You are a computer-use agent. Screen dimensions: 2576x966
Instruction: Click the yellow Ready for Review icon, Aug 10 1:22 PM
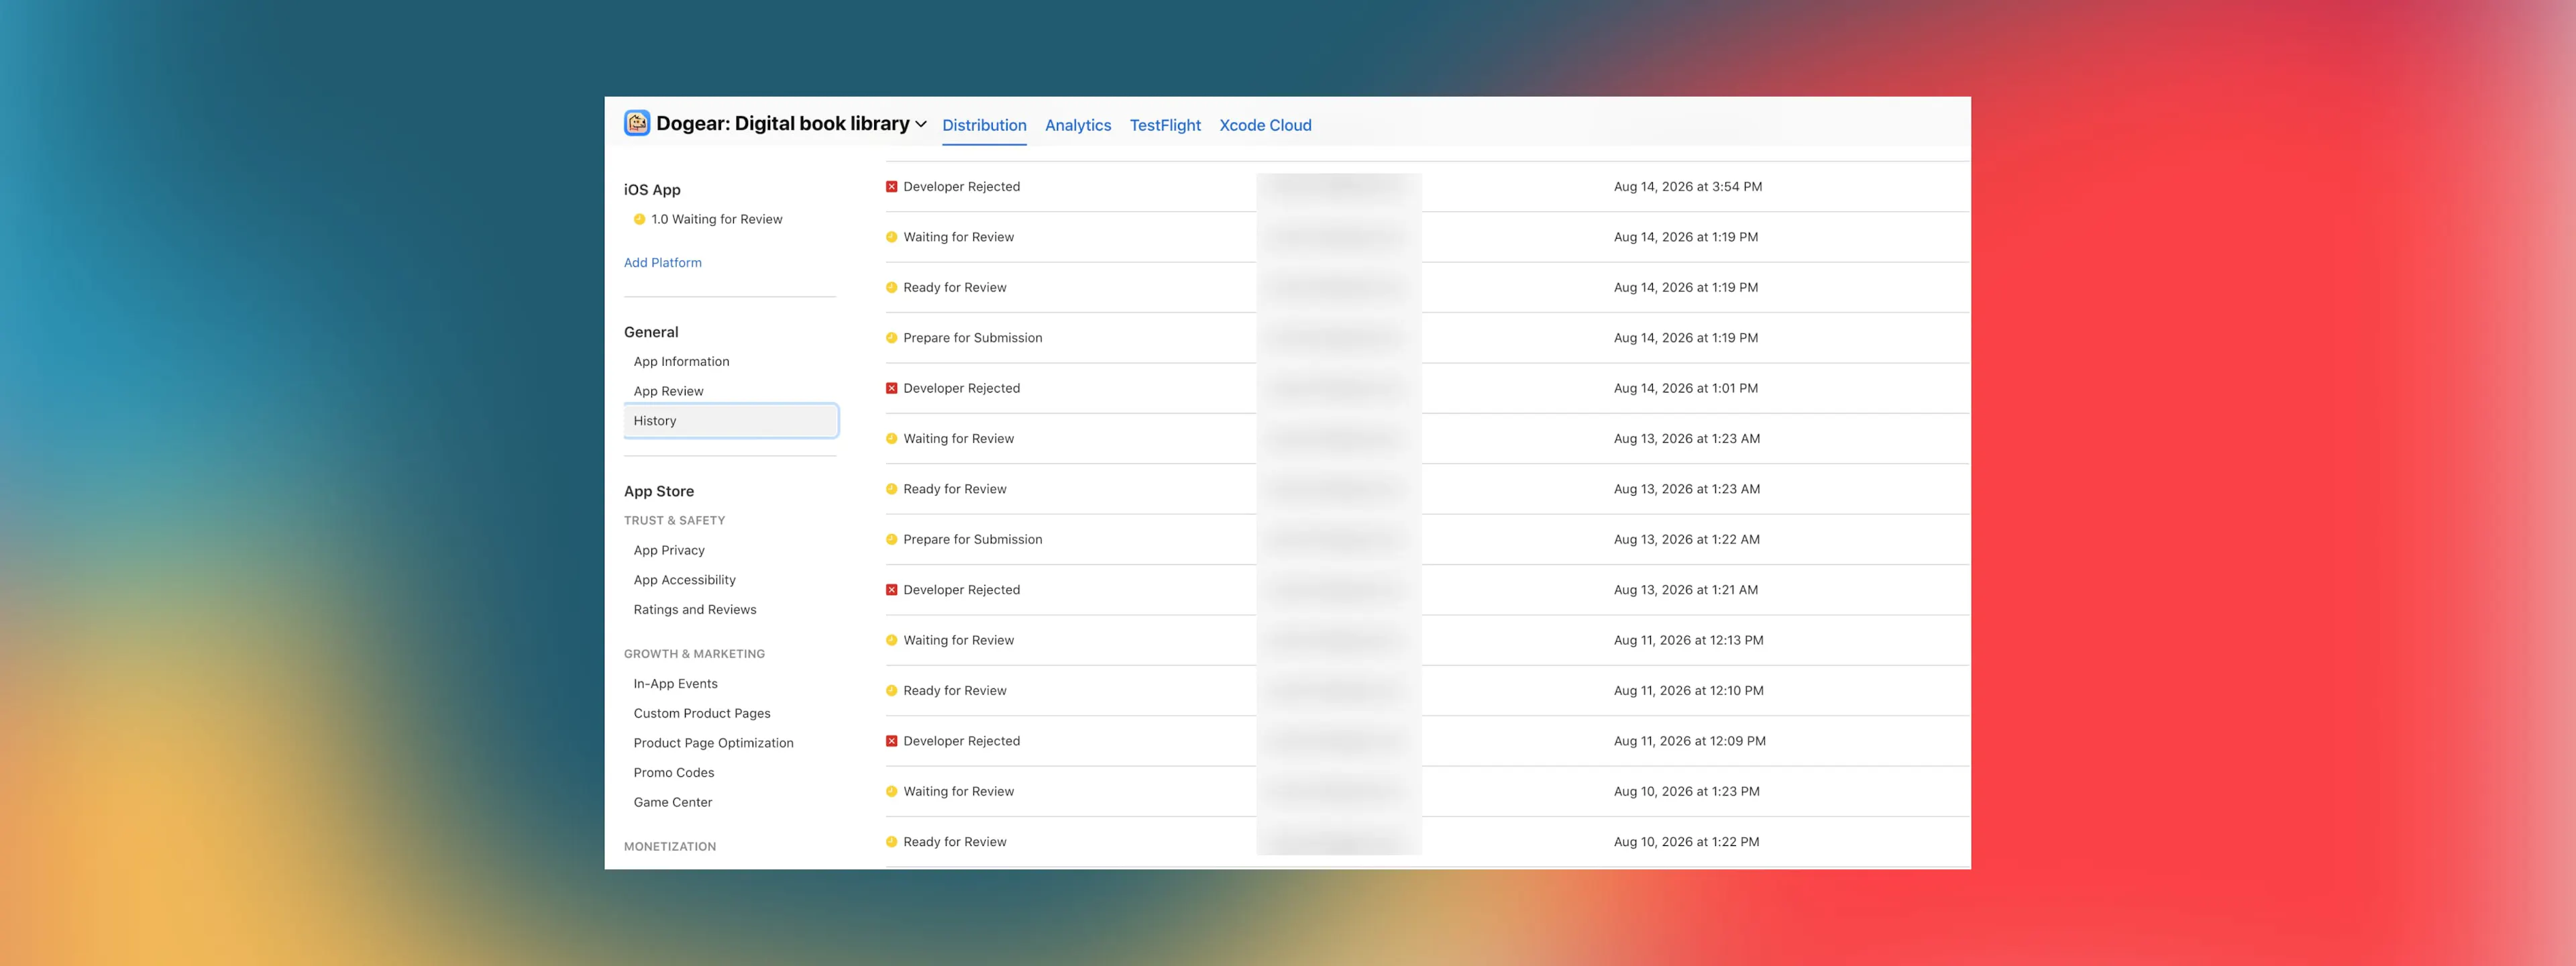coord(891,842)
